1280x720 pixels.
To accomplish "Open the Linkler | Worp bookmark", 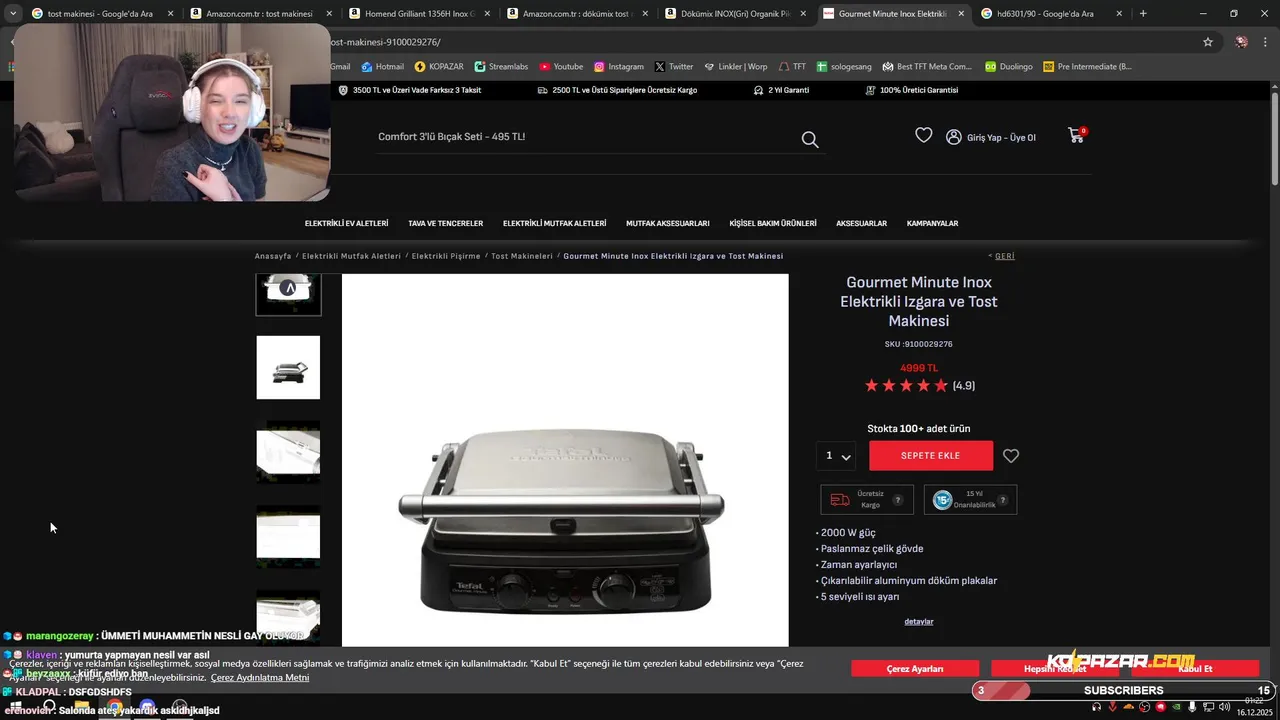I will click(736, 66).
